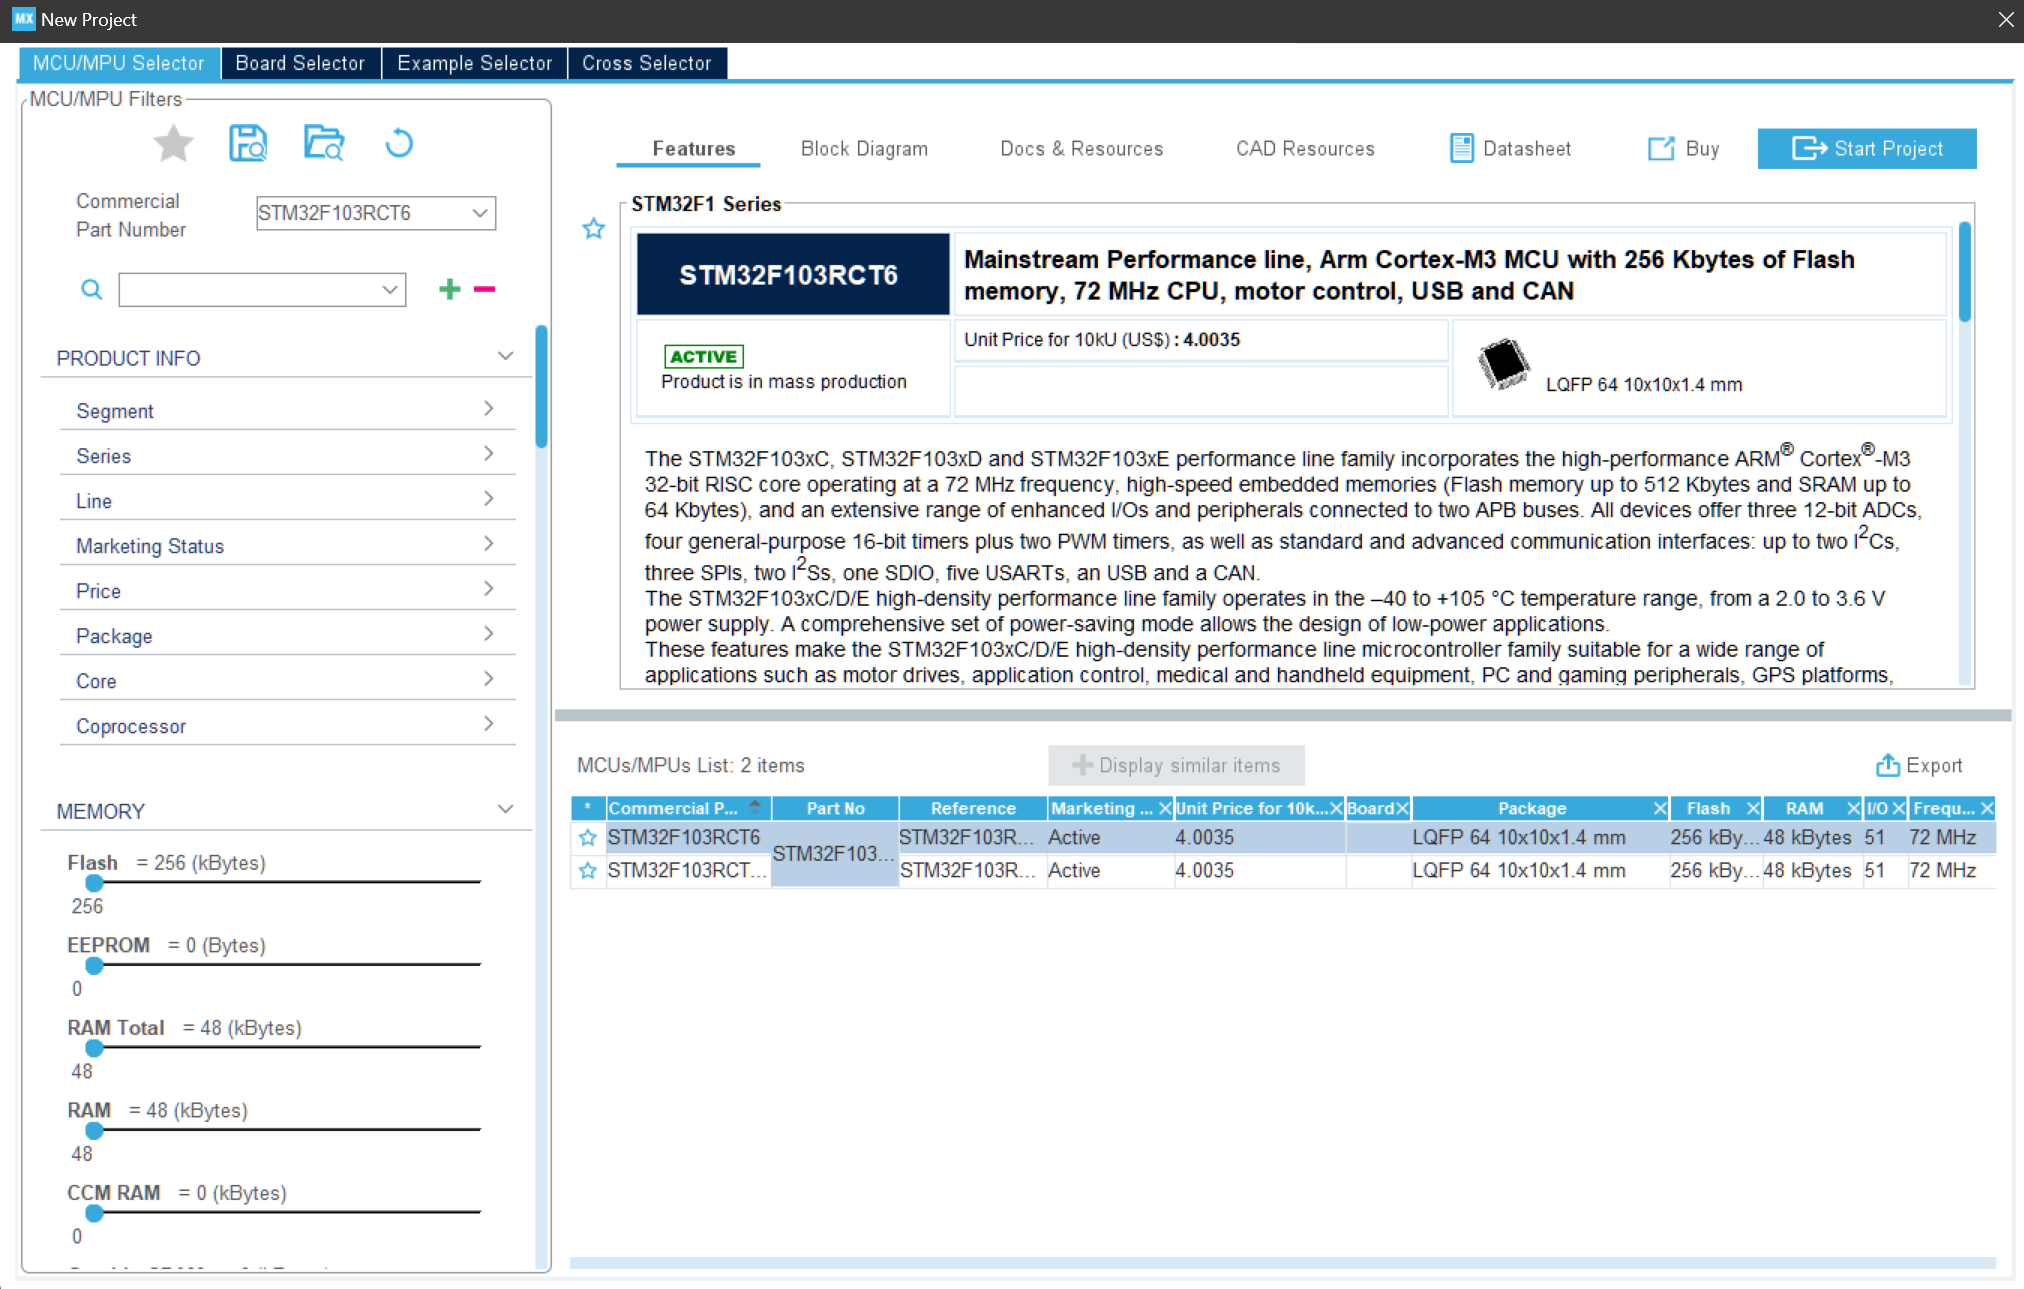
Task: Star the second STM32F103RCT row
Action: tap(588, 871)
